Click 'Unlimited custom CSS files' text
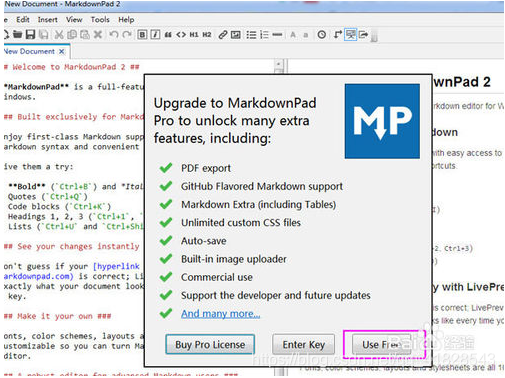The width and height of the screenshot is (505, 378). pyautogui.click(x=241, y=223)
